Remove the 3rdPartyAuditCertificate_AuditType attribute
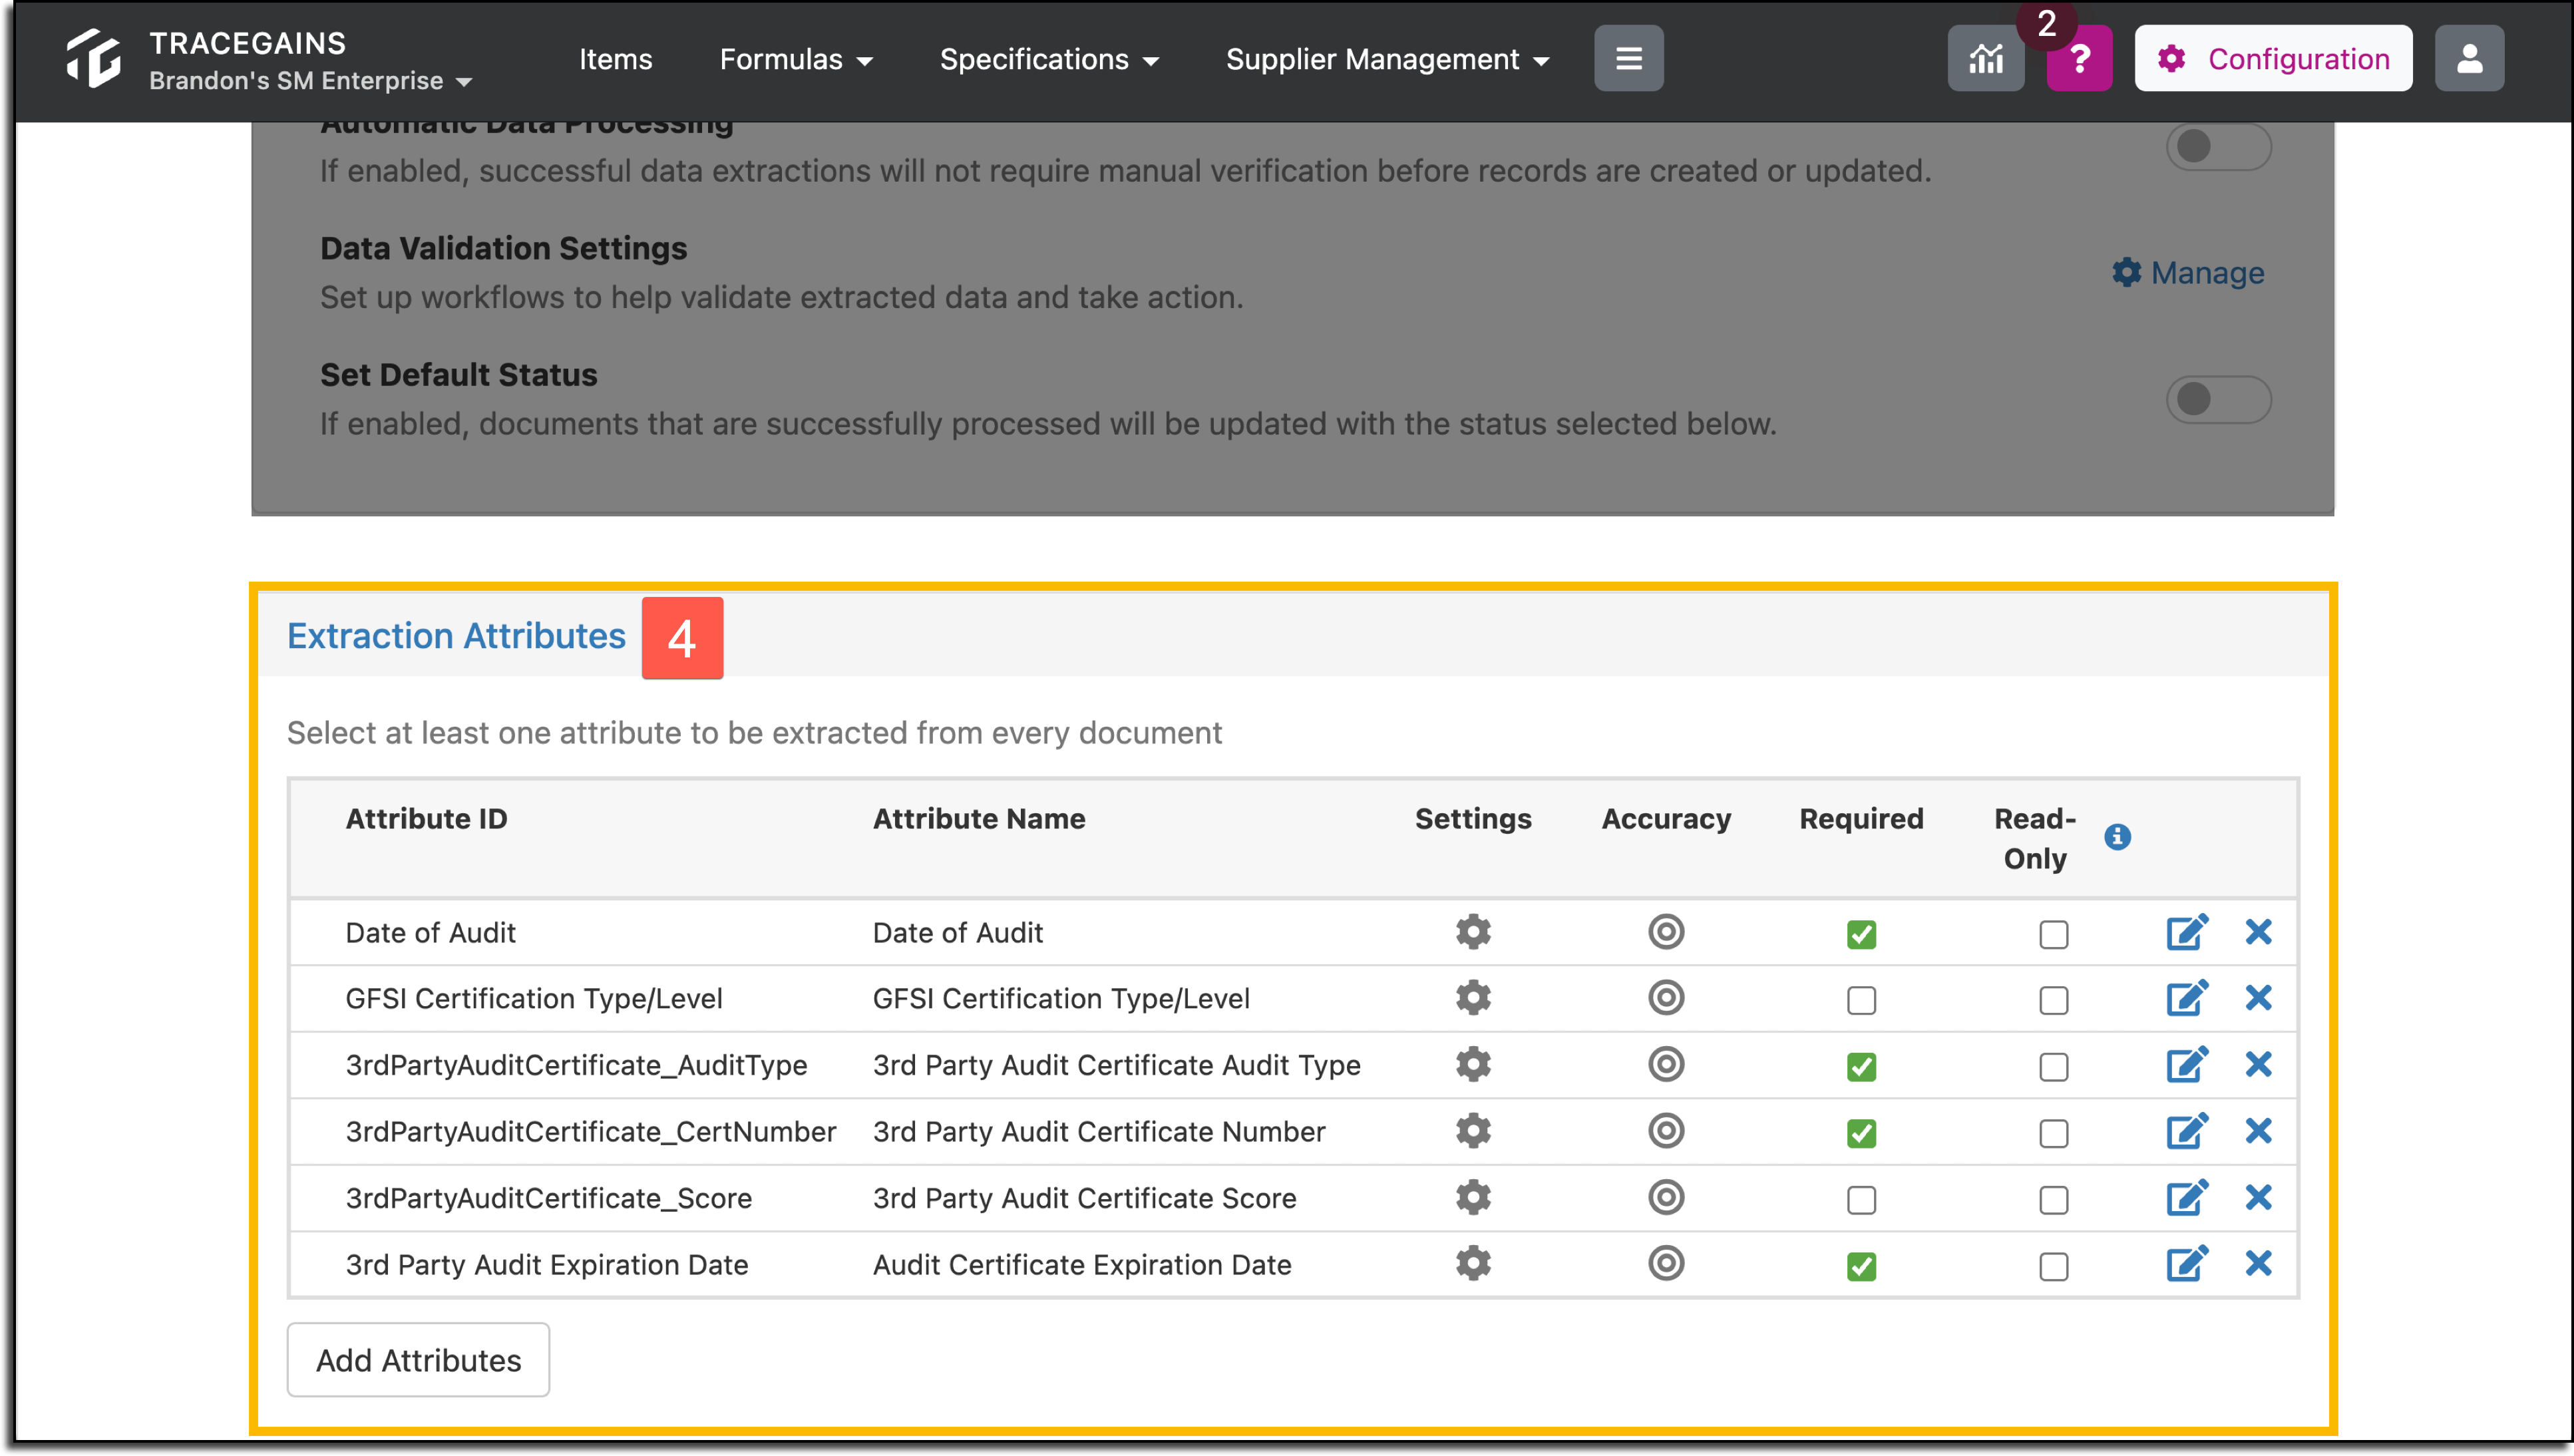Image resolution: width=2574 pixels, height=1456 pixels. [2258, 1065]
